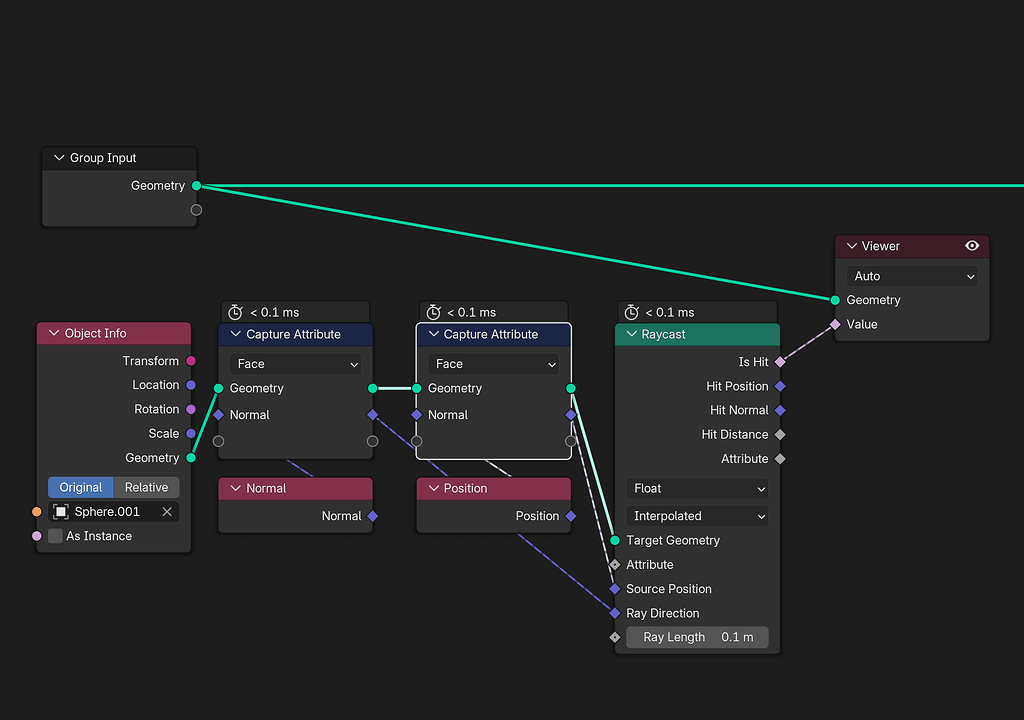Click the orange Object input socket
This screenshot has width=1024, height=720.
37,512
